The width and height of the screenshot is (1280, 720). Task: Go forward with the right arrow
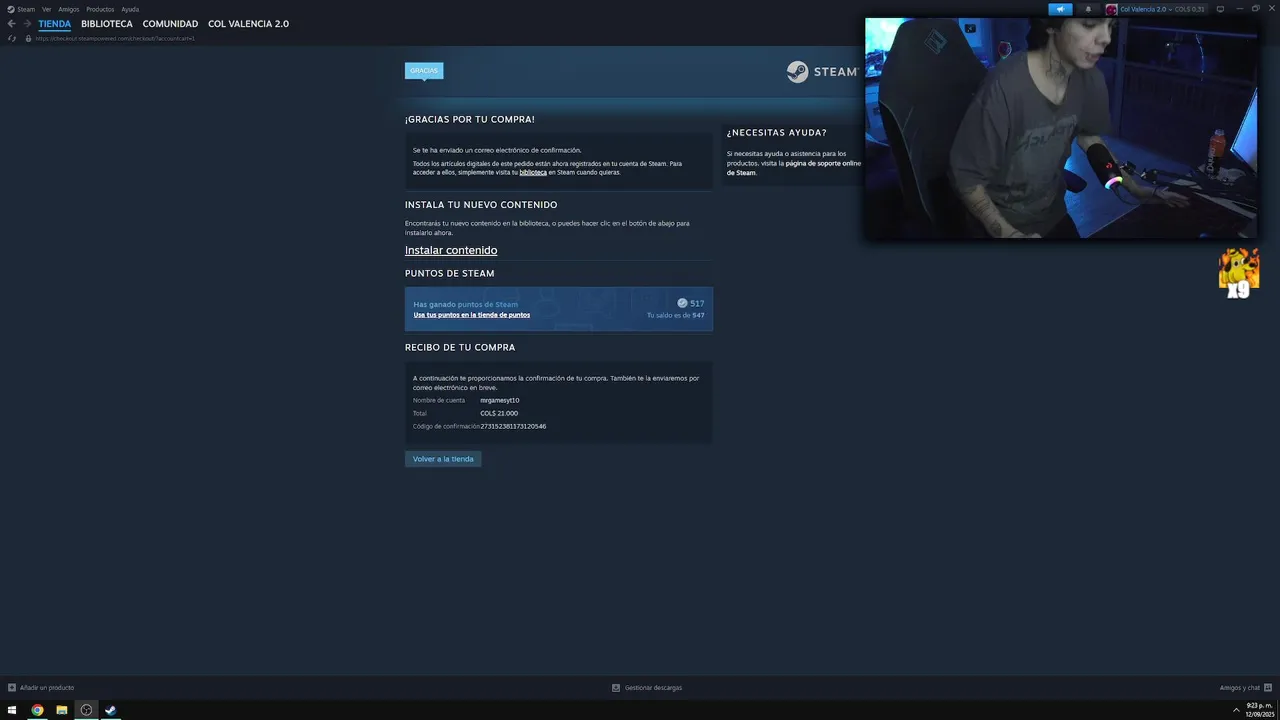pyautogui.click(x=27, y=24)
